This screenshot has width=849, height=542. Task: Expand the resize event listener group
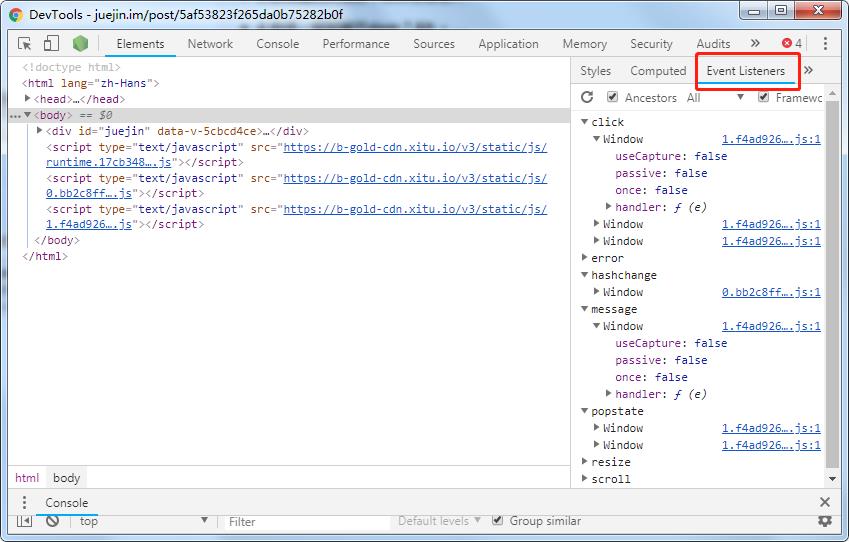(585, 462)
